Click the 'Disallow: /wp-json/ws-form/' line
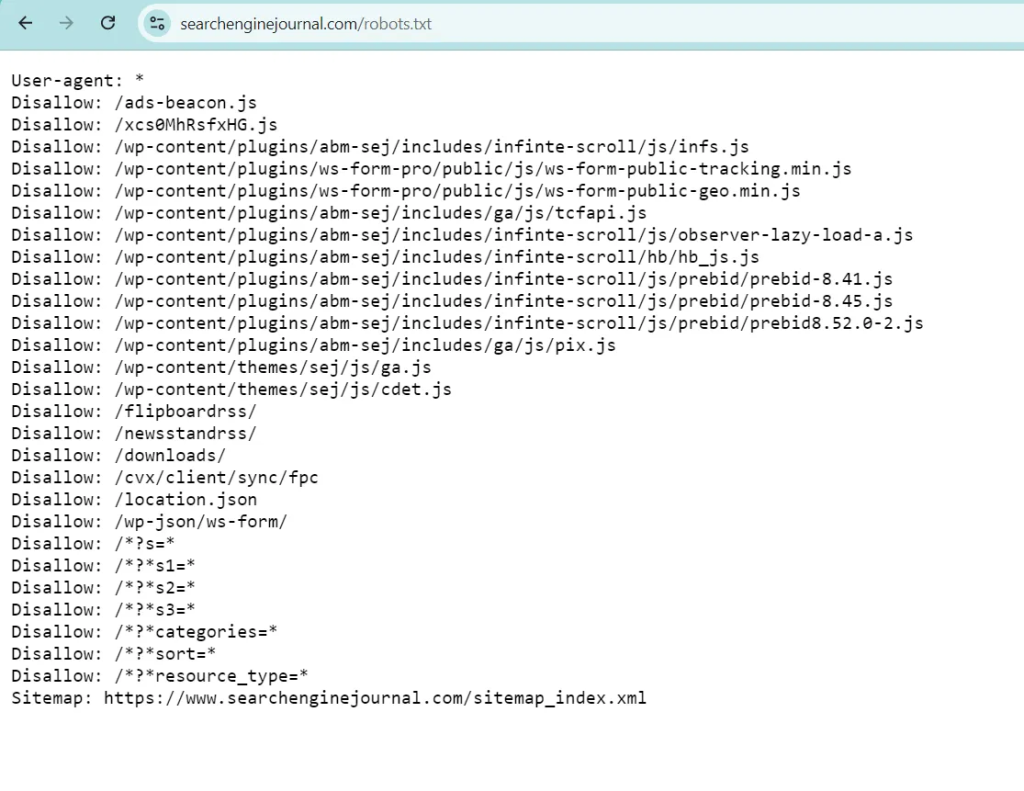 point(149,522)
